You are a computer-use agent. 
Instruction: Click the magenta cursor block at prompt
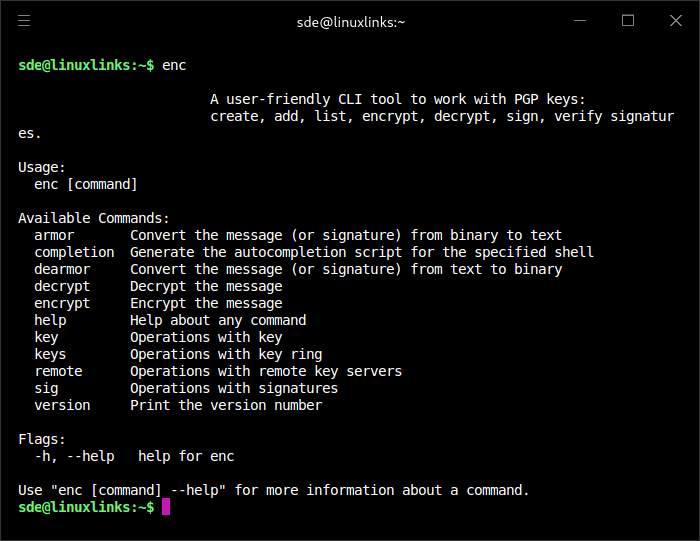coord(166,507)
